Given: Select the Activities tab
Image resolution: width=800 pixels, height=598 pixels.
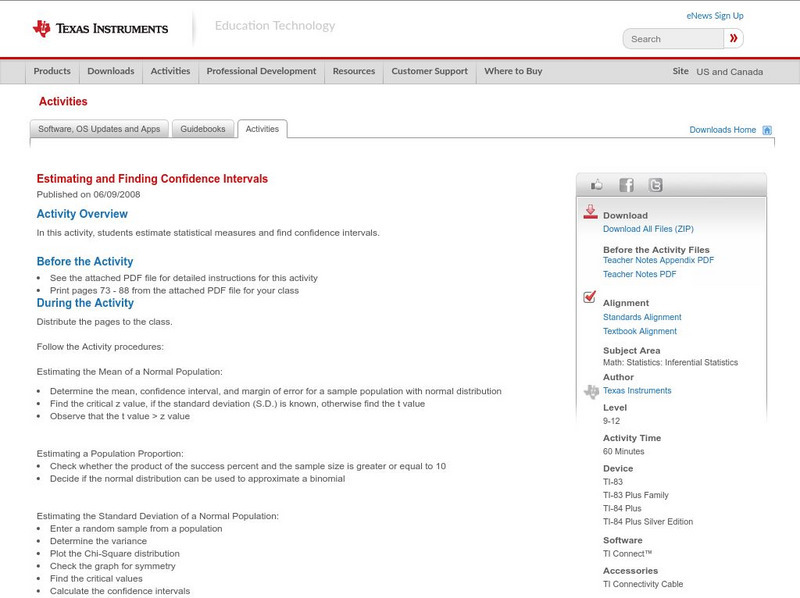Looking at the screenshot, I should click(x=262, y=129).
